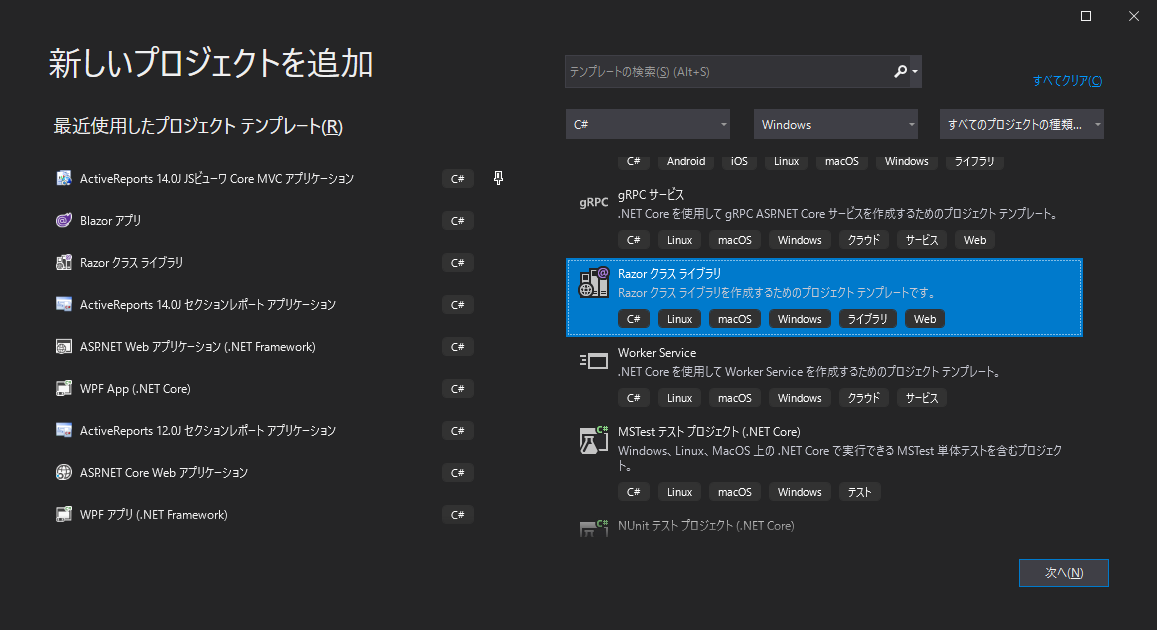The height and width of the screenshot is (630, 1157).
Task: Click the クラウド tag under gRPC service
Action: pos(863,240)
